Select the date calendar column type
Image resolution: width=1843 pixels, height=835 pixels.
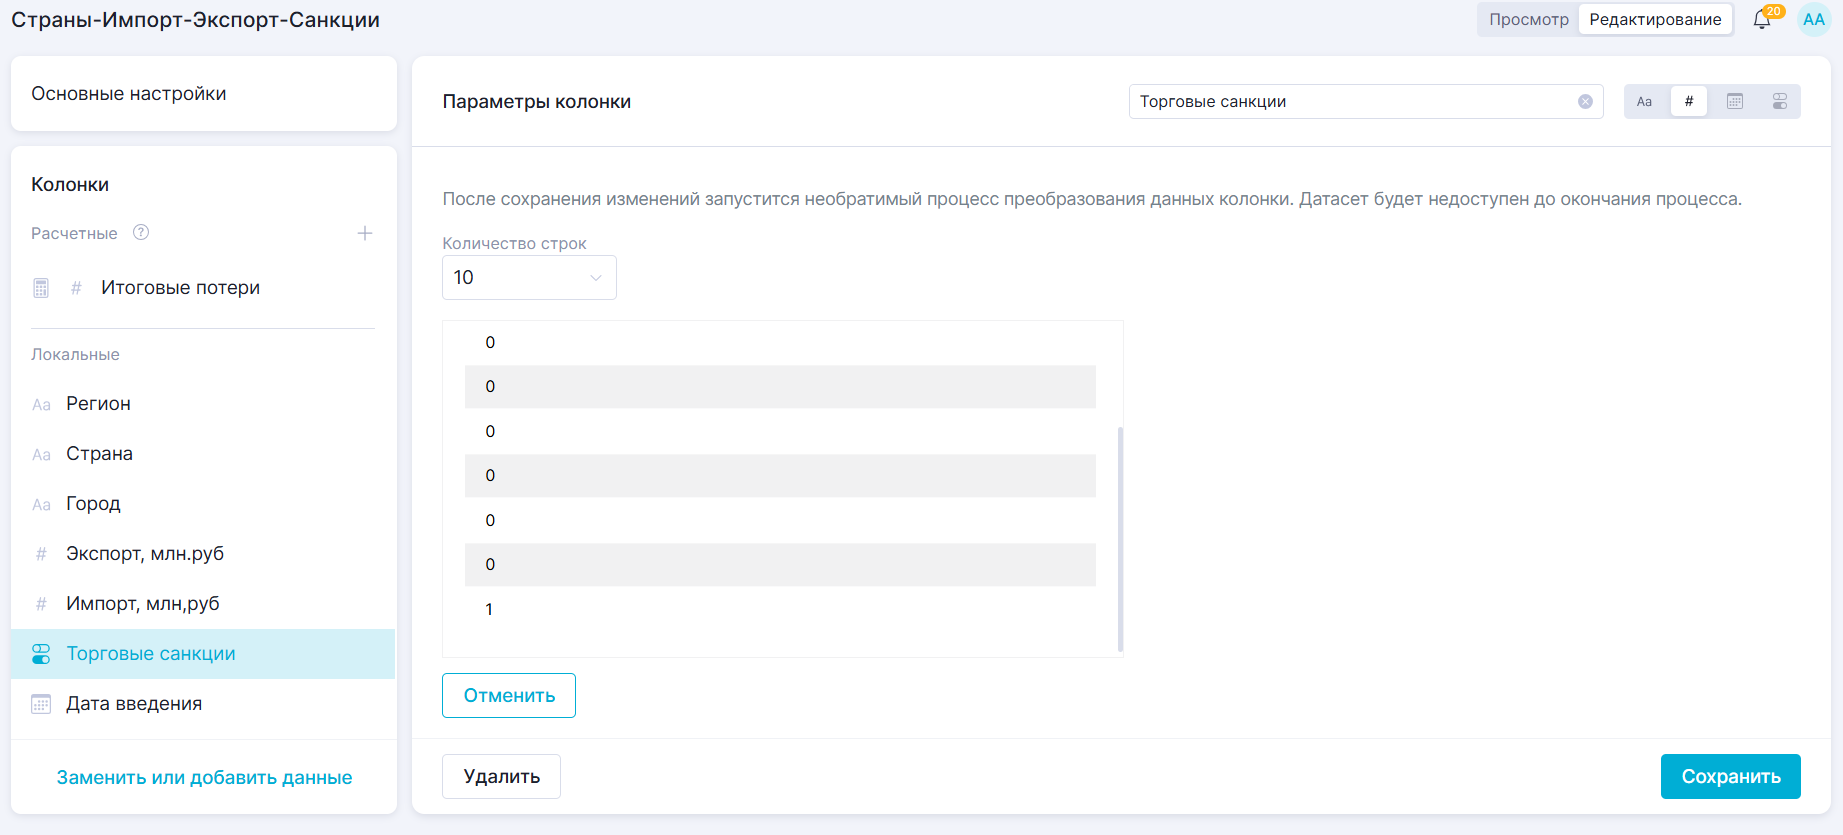pos(1735,102)
